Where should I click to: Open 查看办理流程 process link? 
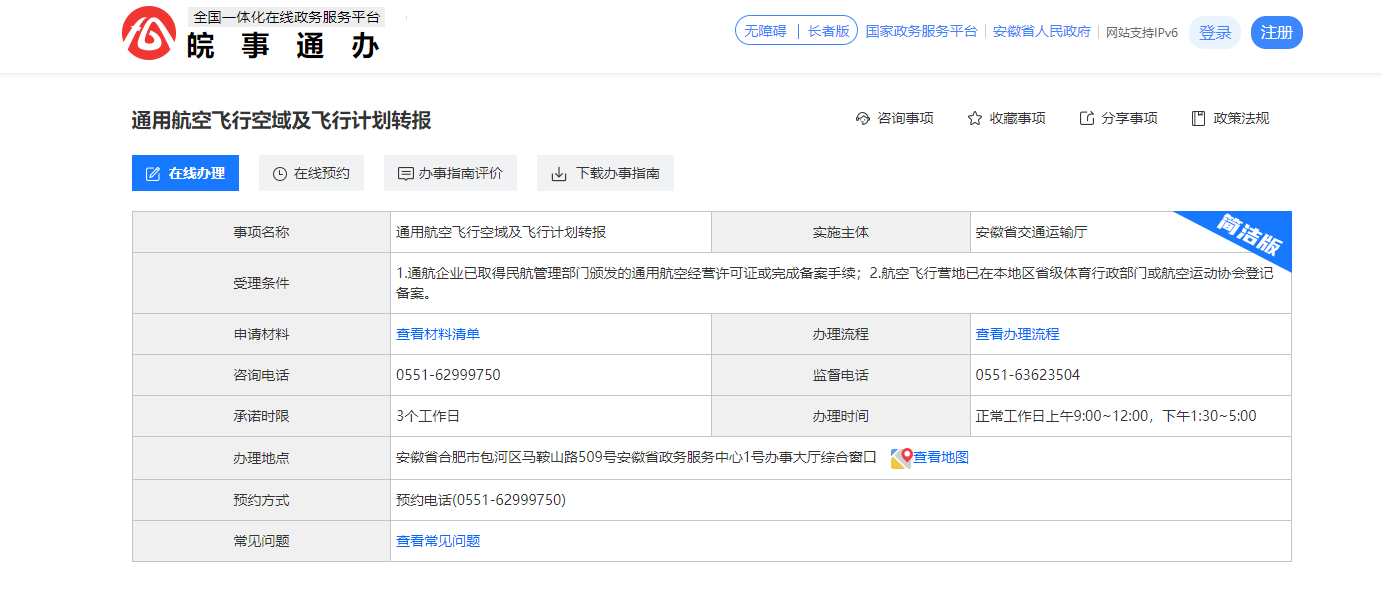pos(1017,334)
